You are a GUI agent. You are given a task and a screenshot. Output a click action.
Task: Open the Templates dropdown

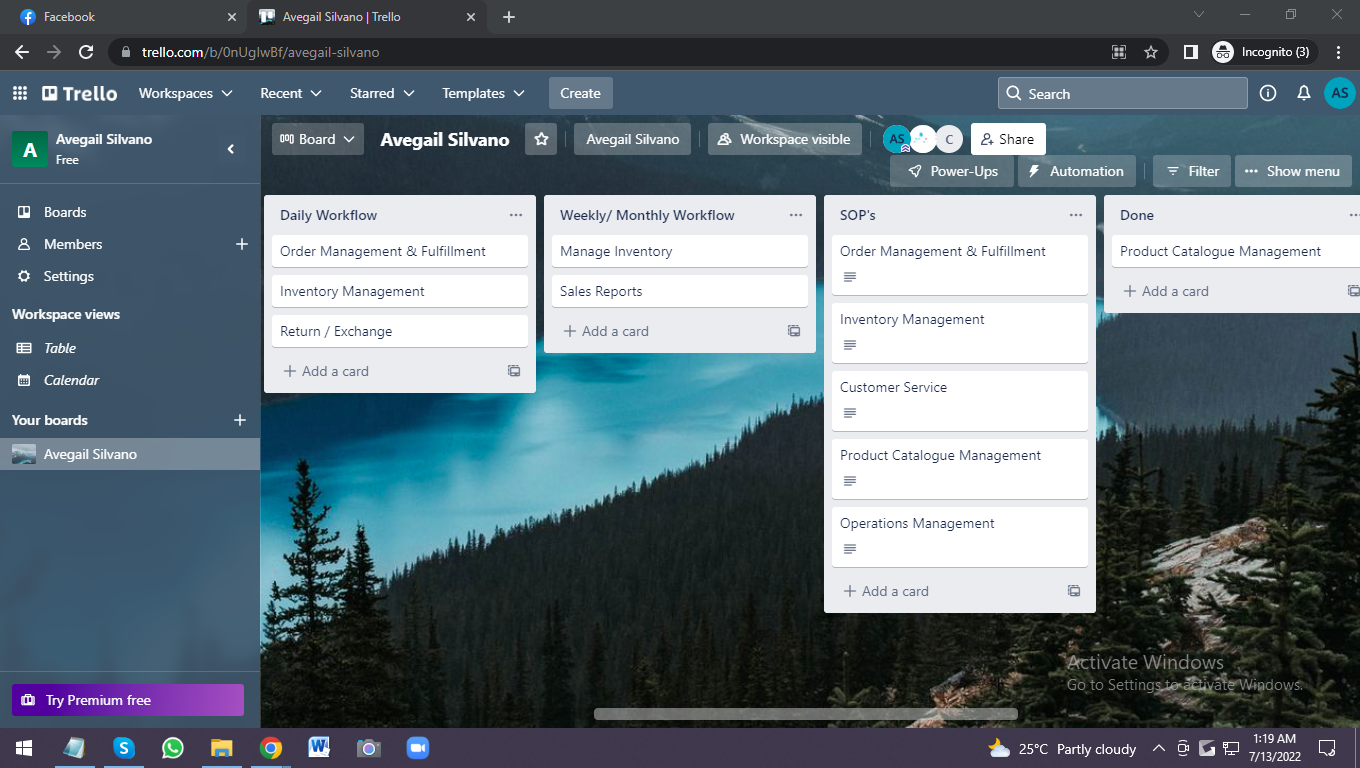[x=483, y=93]
